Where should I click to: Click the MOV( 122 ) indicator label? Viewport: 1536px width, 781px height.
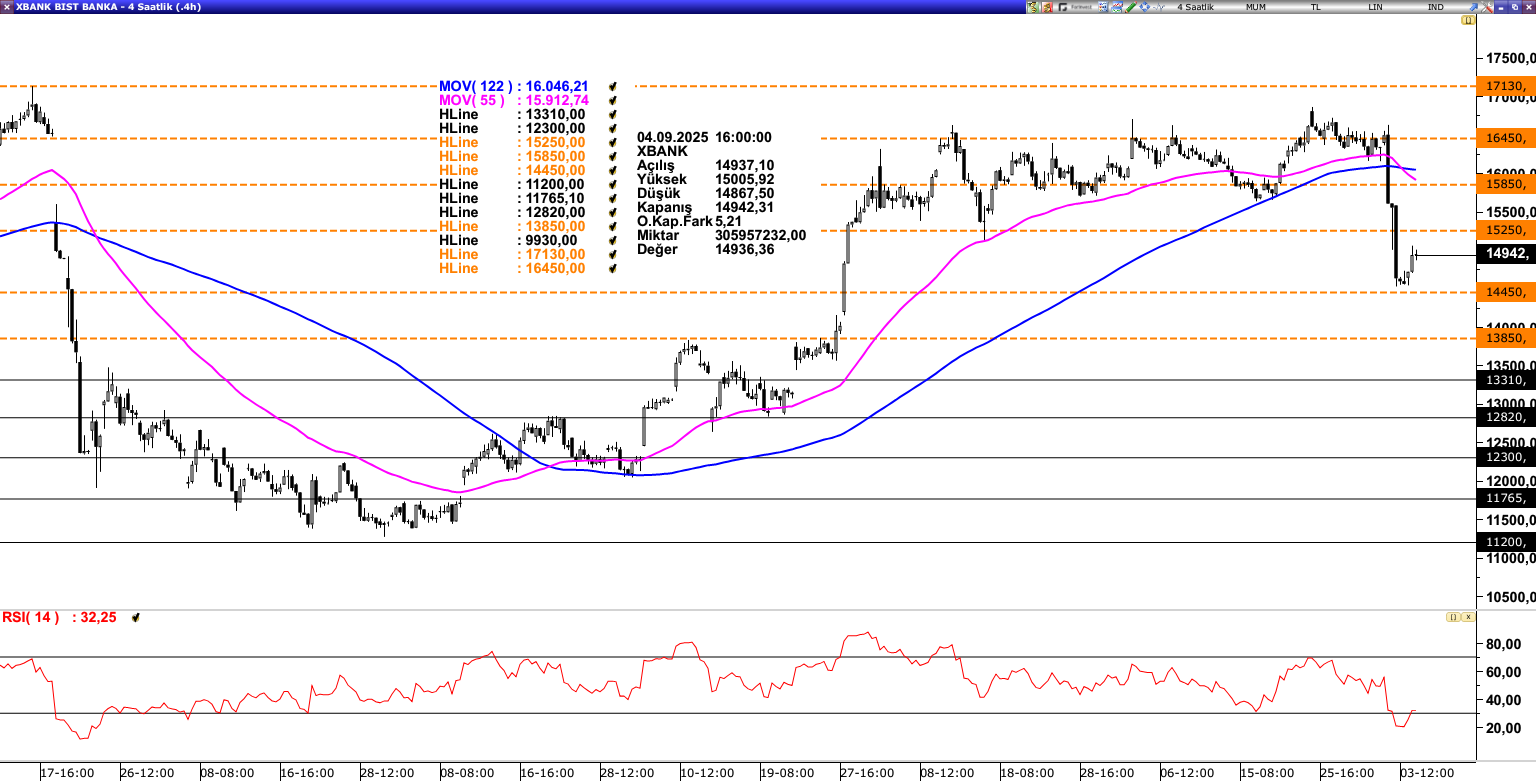point(475,87)
